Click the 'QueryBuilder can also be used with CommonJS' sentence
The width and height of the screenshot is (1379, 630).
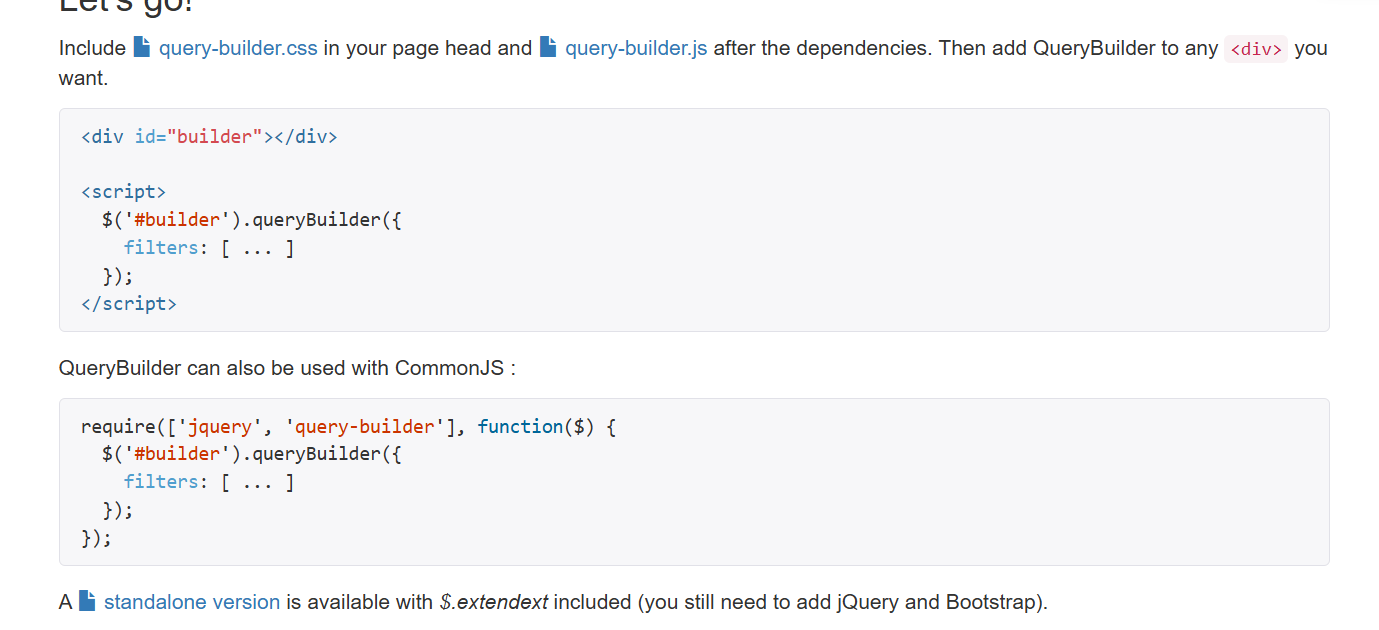(287, 368)
